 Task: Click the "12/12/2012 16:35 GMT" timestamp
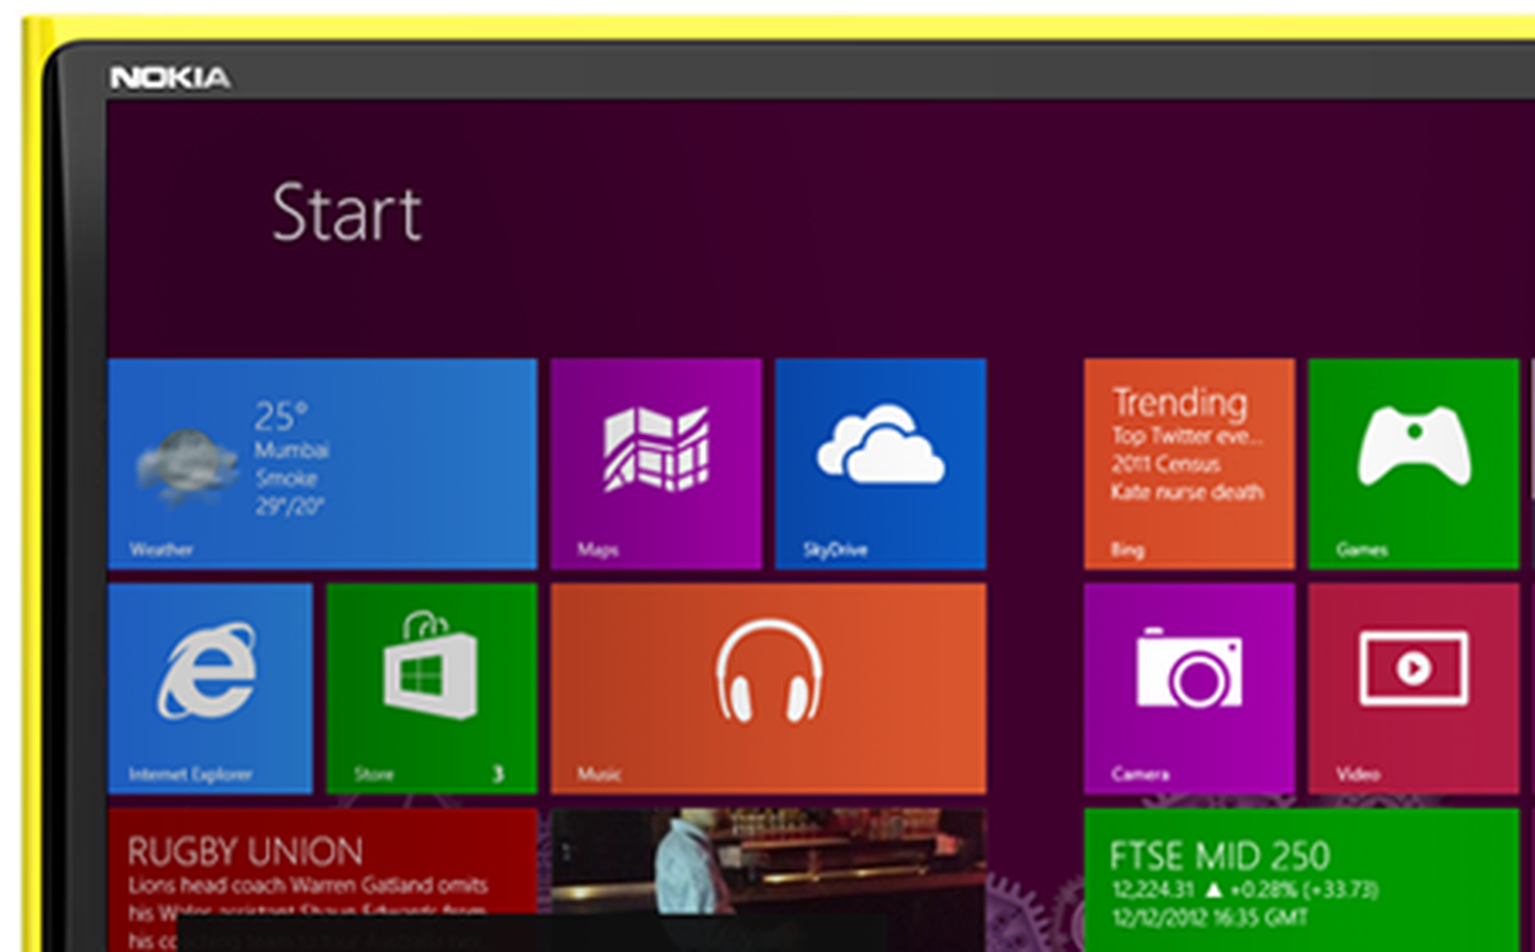point(1209,917)
